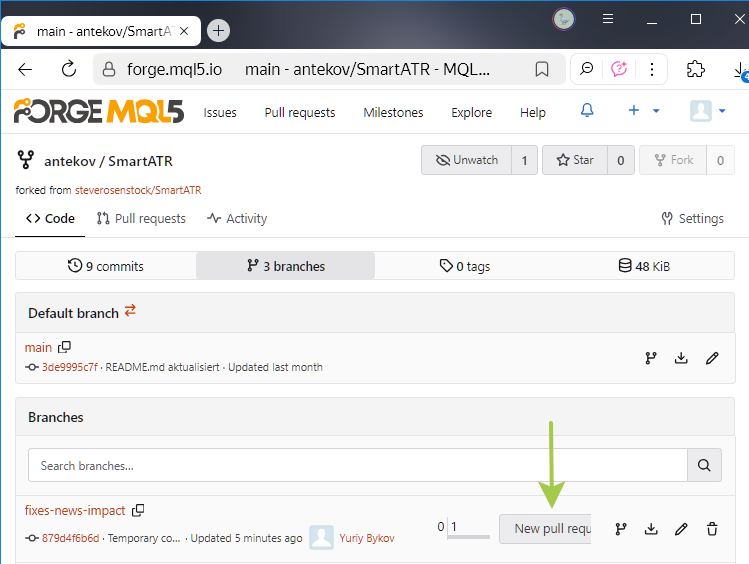Viewport: 749px width, 564px height.
Task: Open the fixes-news-impact branch link
Action: pos(75,511)
